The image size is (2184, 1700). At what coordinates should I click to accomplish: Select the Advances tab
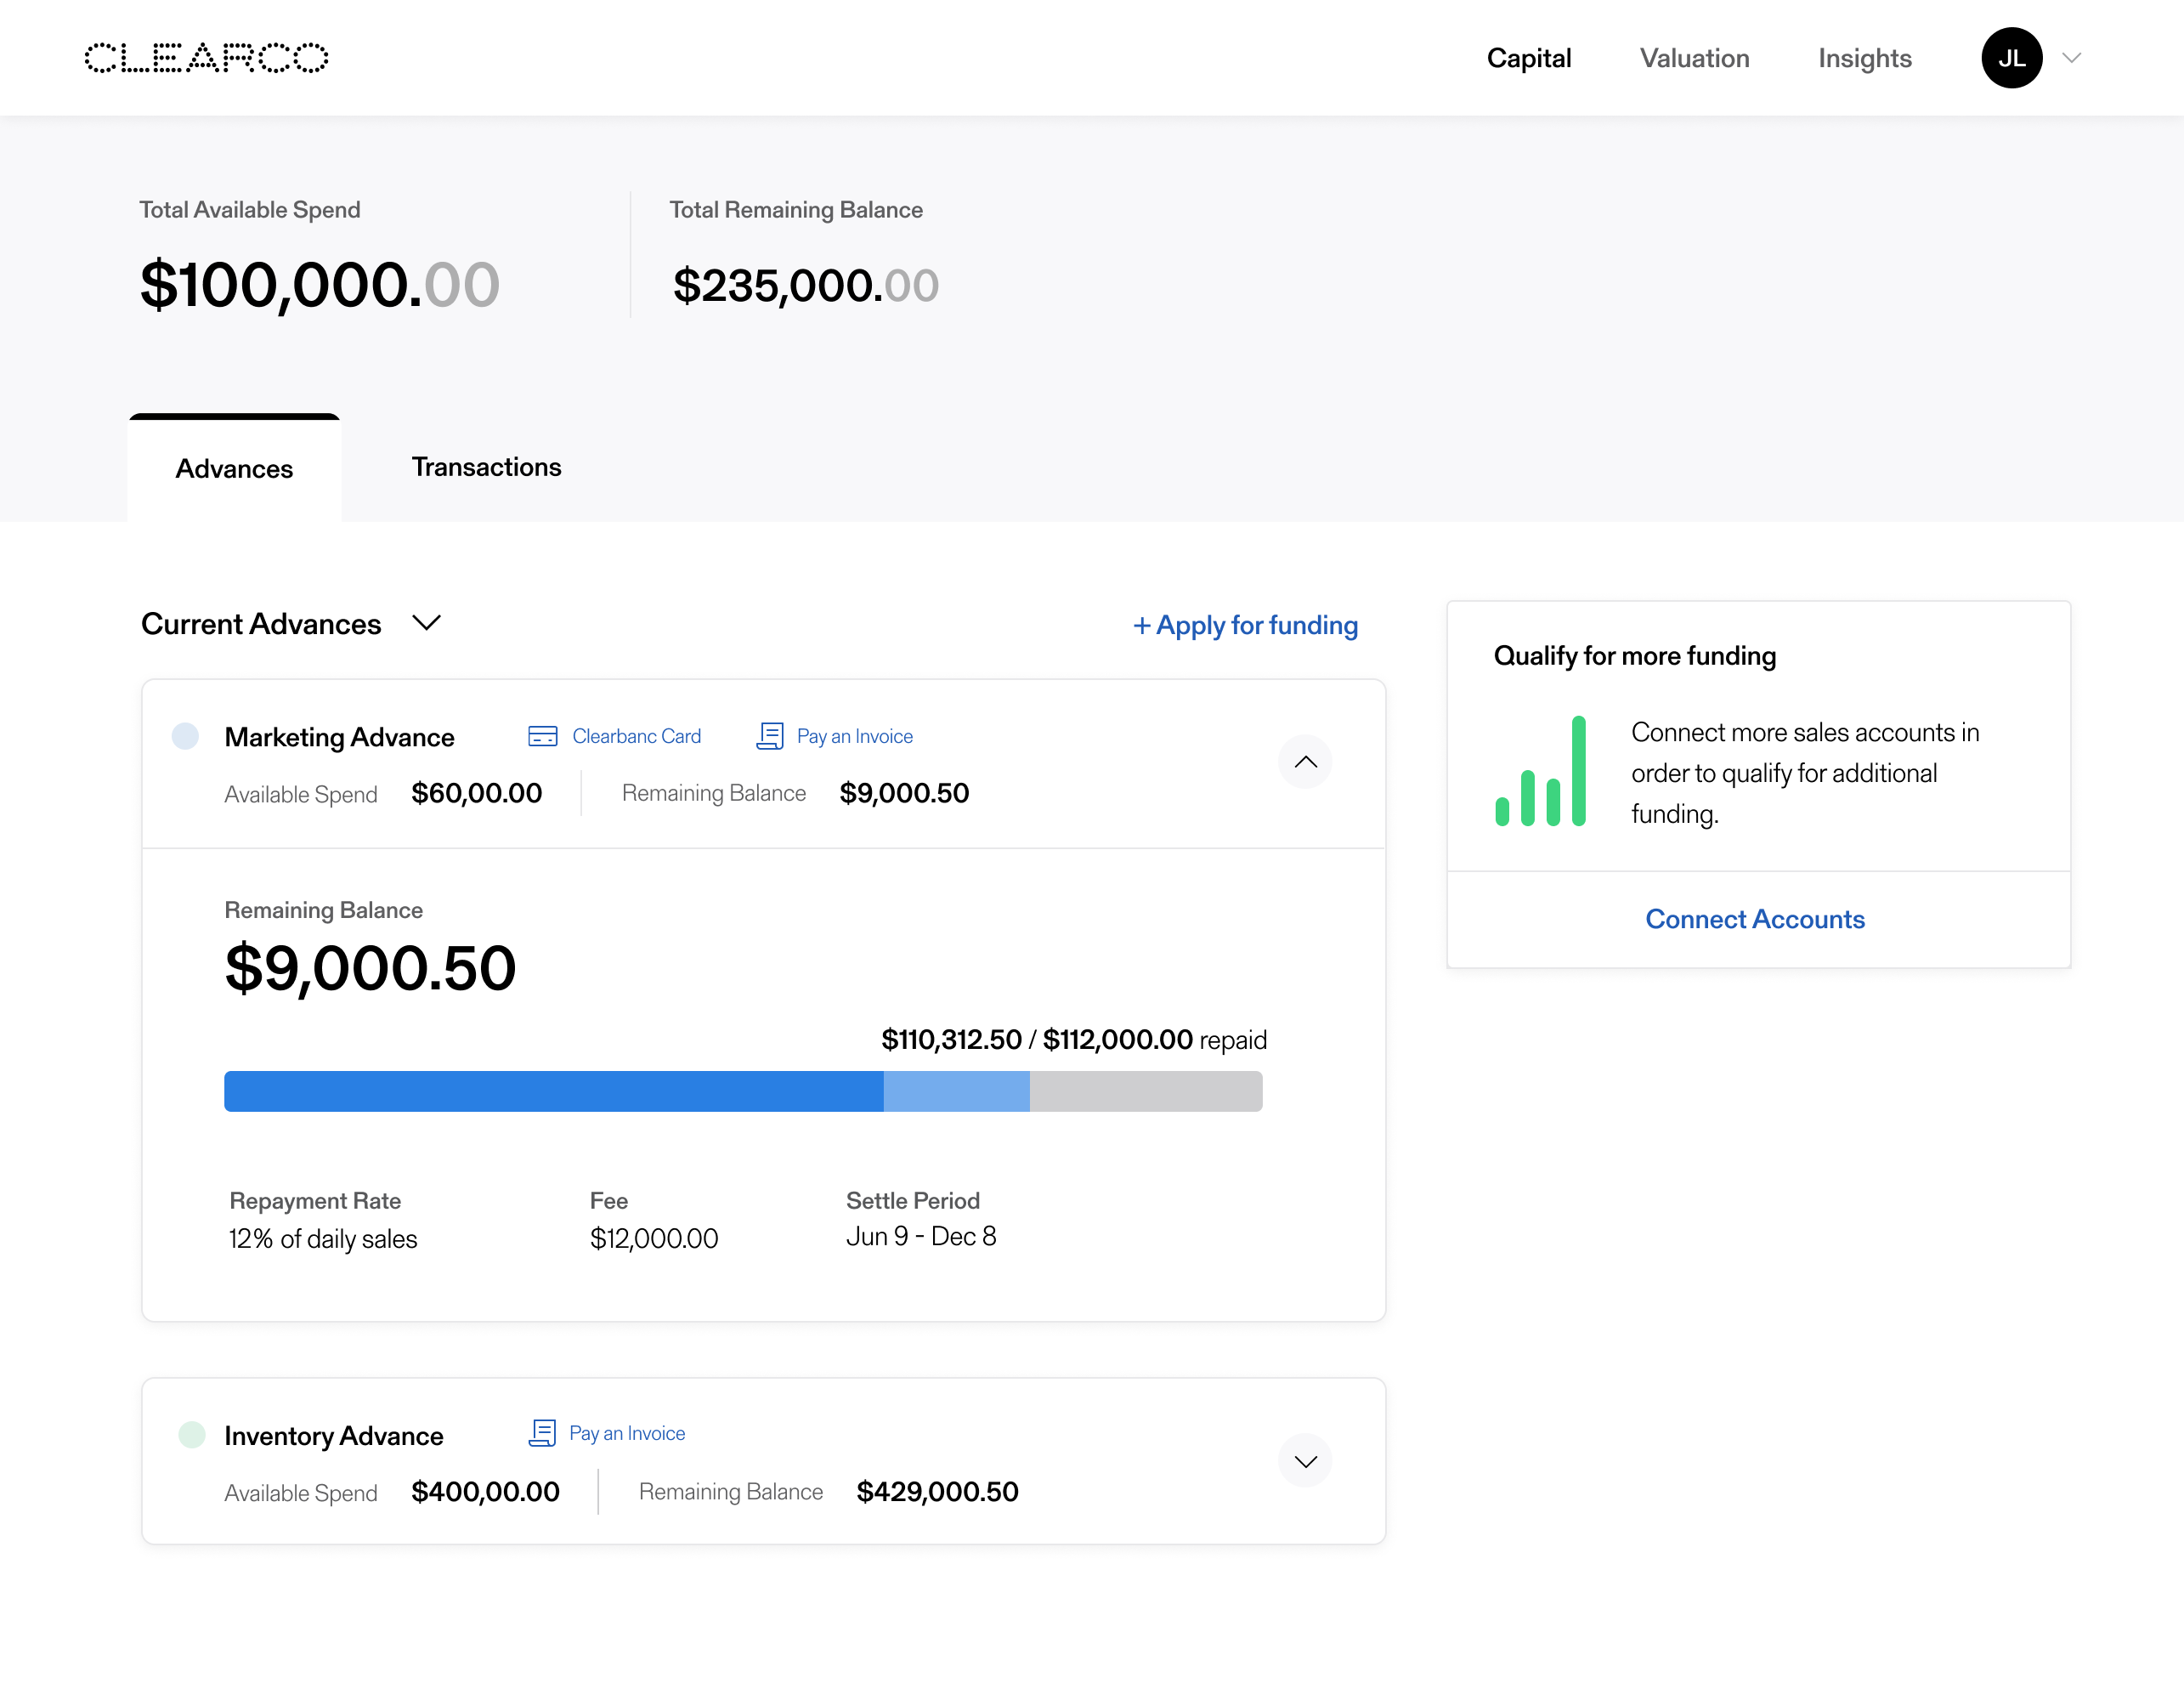[234, 469]
